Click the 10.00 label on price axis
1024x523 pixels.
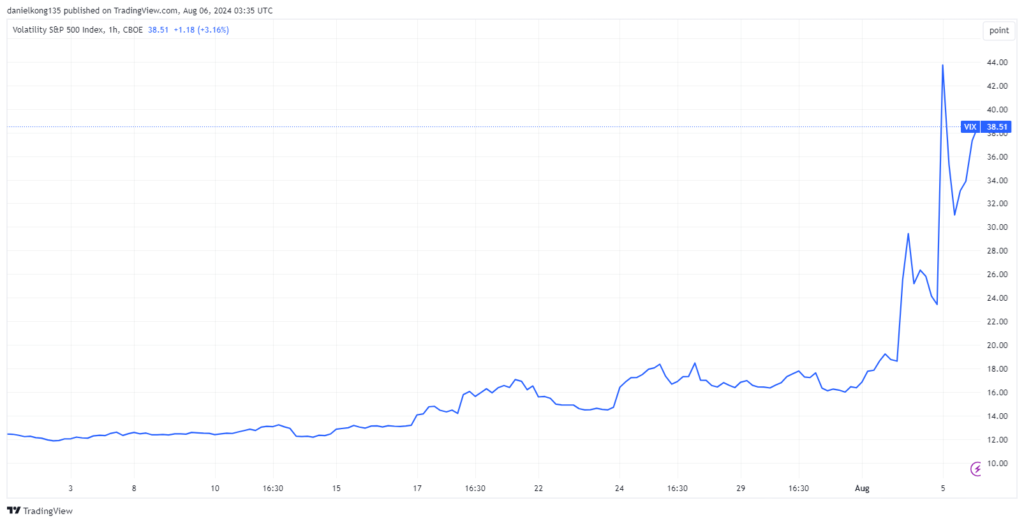point(996,463)
